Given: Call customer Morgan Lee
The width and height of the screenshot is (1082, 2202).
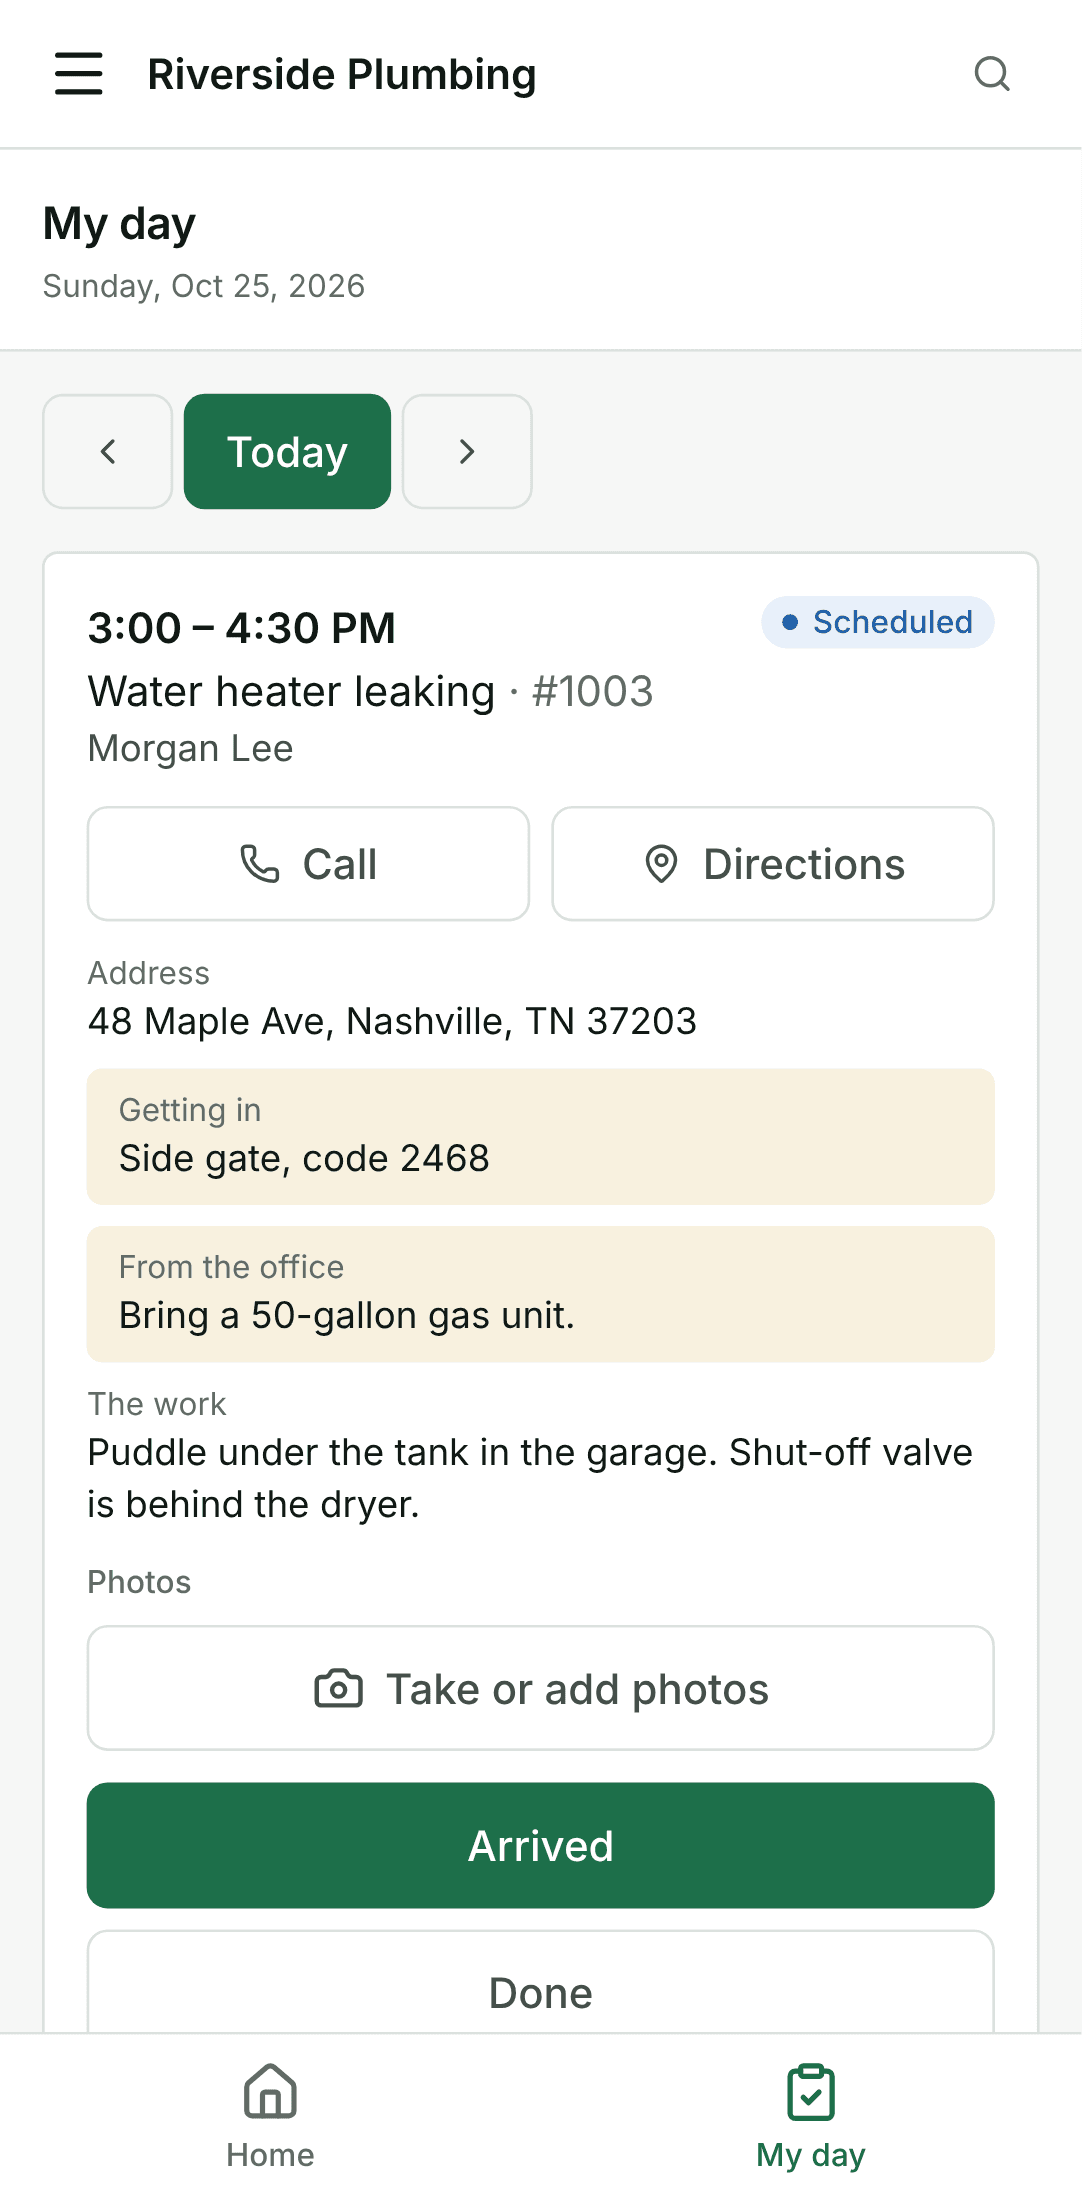Looking at the screenshot, I should 308,864.
